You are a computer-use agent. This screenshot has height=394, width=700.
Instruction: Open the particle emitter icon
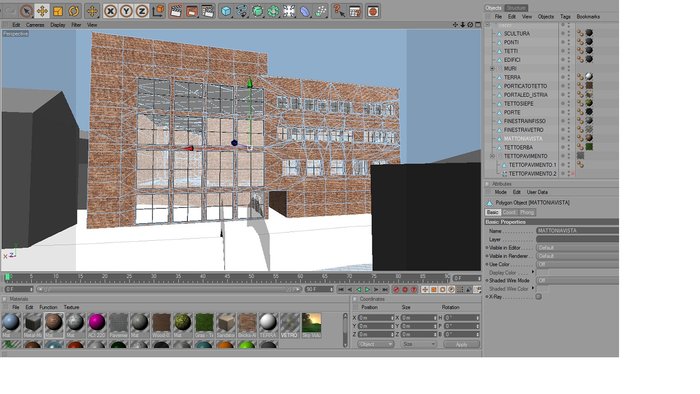click(x=321, y=11)
